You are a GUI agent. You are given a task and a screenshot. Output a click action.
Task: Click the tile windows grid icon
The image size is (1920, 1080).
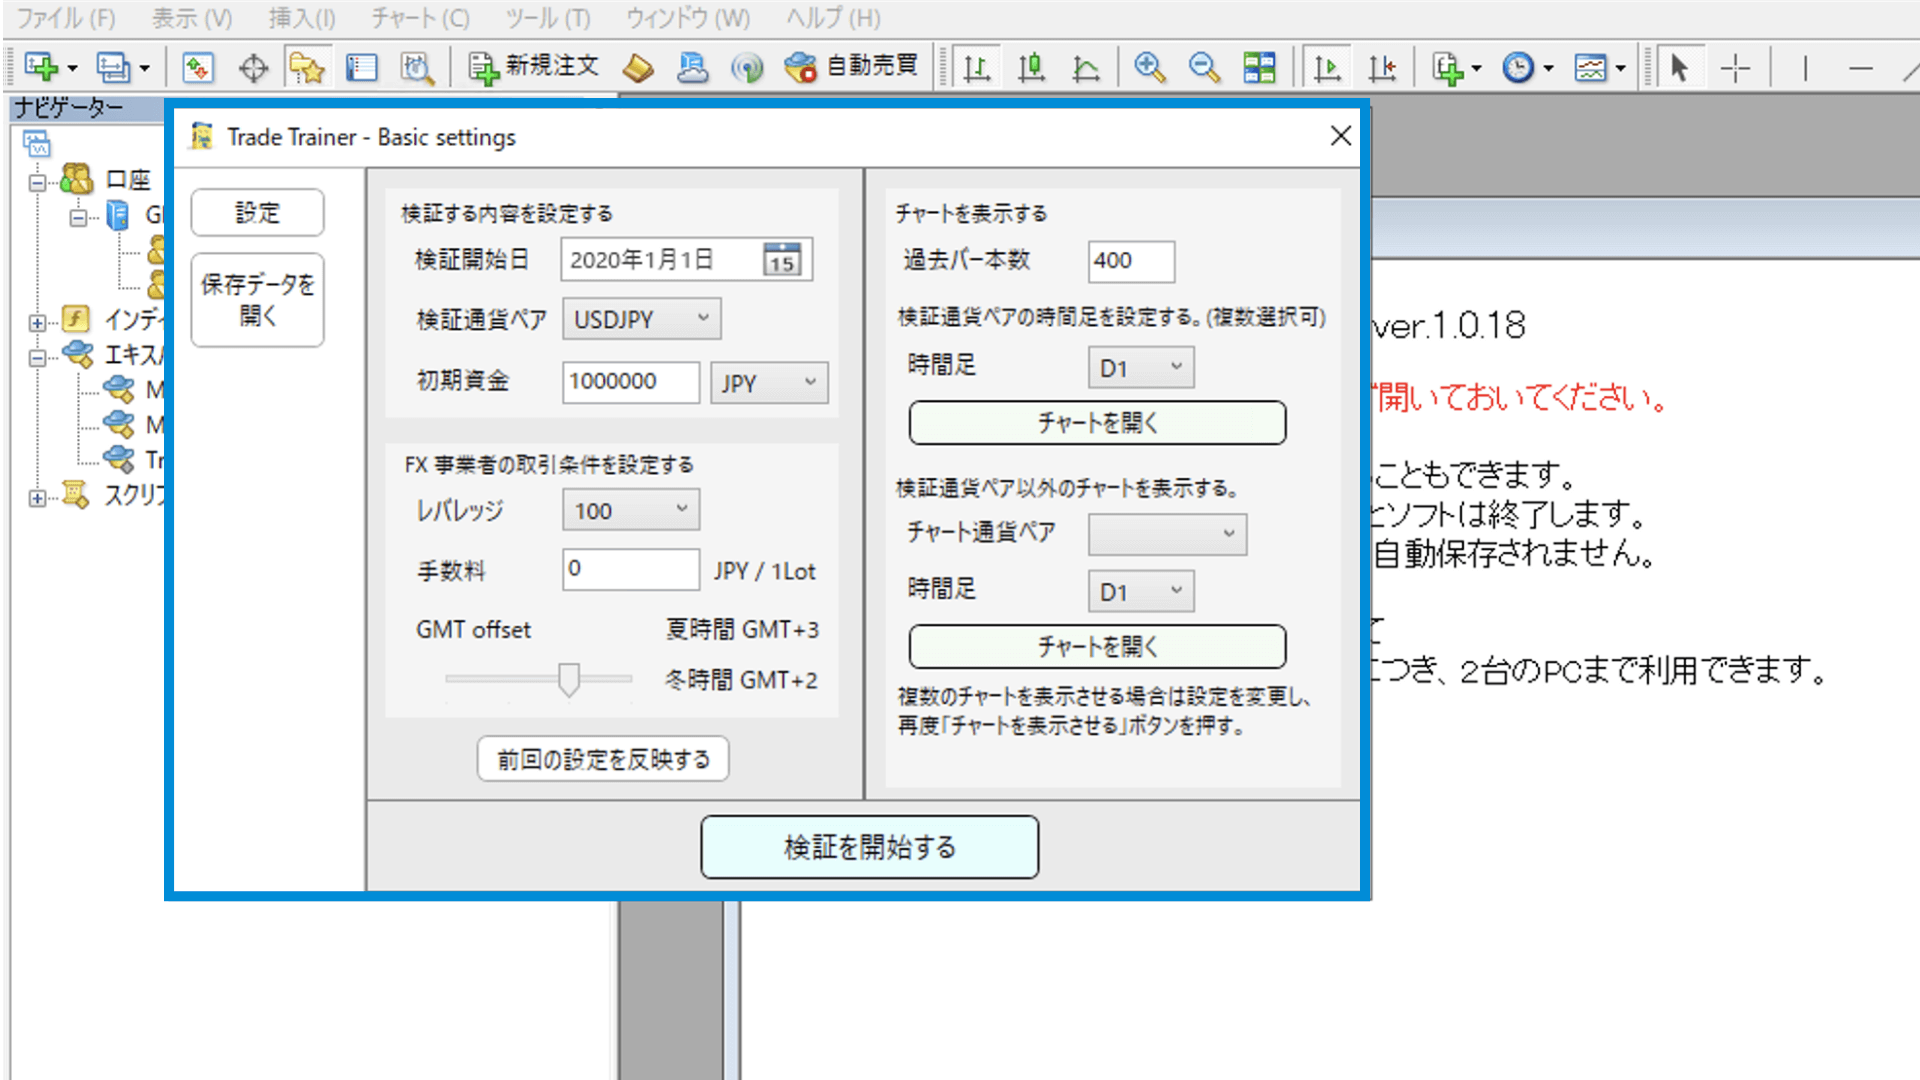tap(1259, 67)
